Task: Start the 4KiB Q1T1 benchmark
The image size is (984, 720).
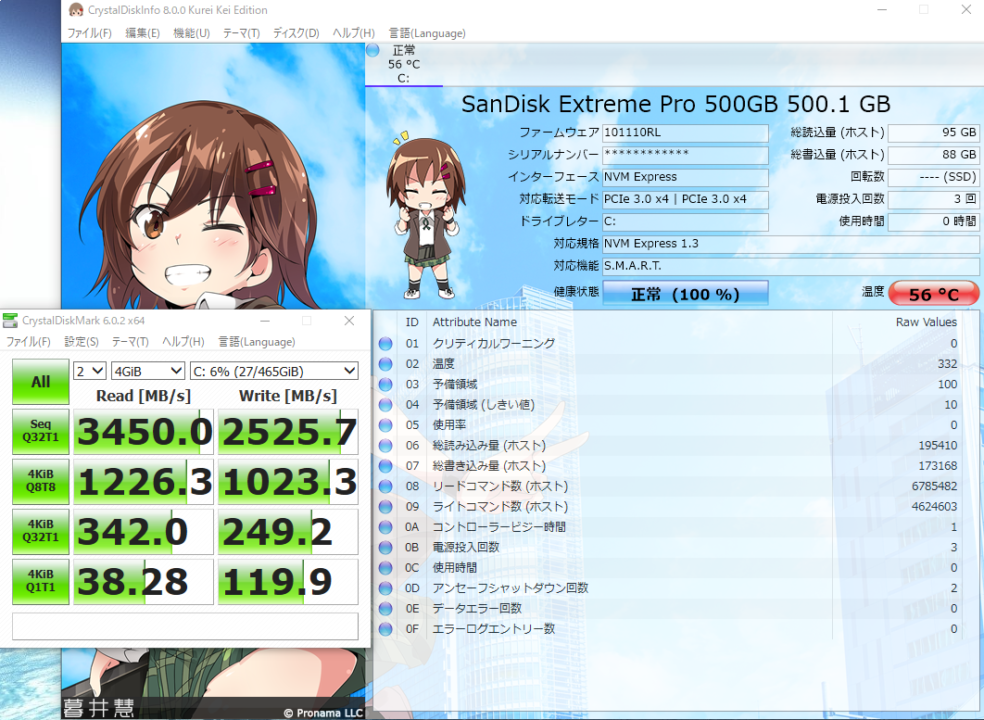Action: (41, 582)
